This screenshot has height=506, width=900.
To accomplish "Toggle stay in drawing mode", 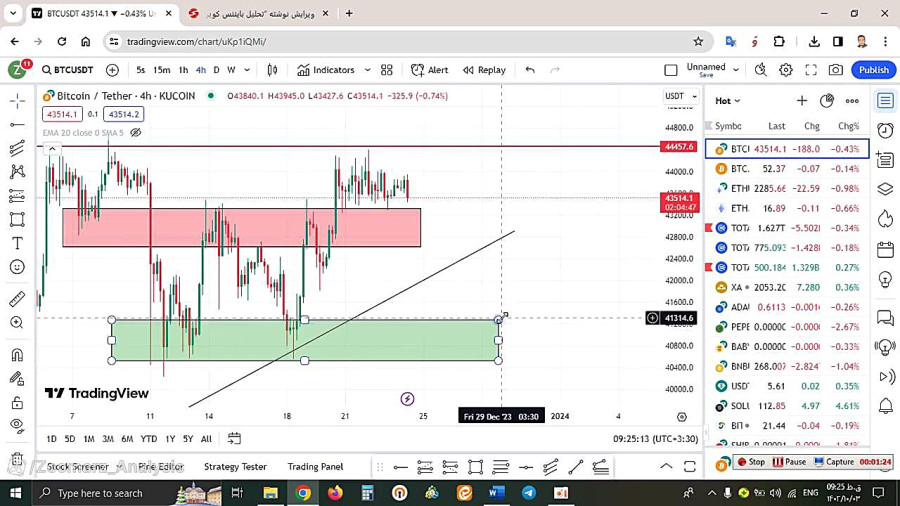I will 17,379.
